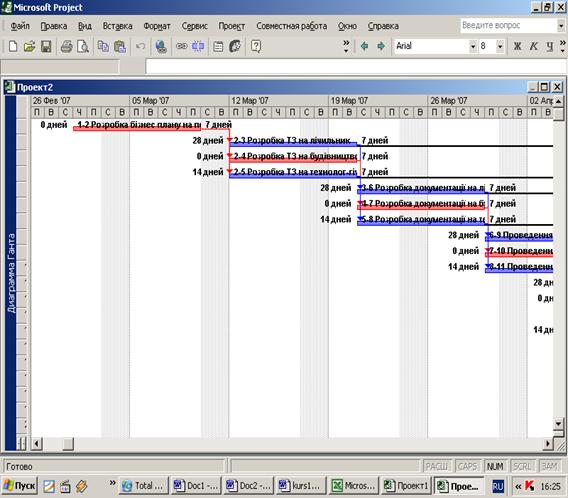Toggle Underline (Ч) formatting
Image resolution: width=568 pixels, height=498 pixels.
pyautogui.click(x=550, y=46)
